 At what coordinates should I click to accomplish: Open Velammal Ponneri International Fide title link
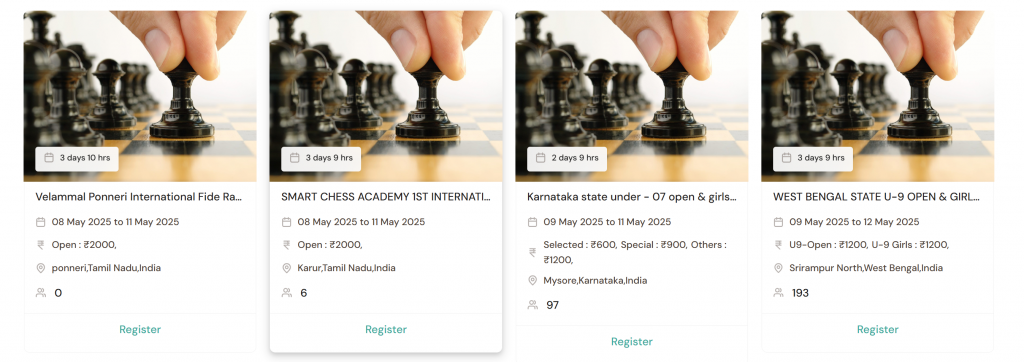coord(138,197)
